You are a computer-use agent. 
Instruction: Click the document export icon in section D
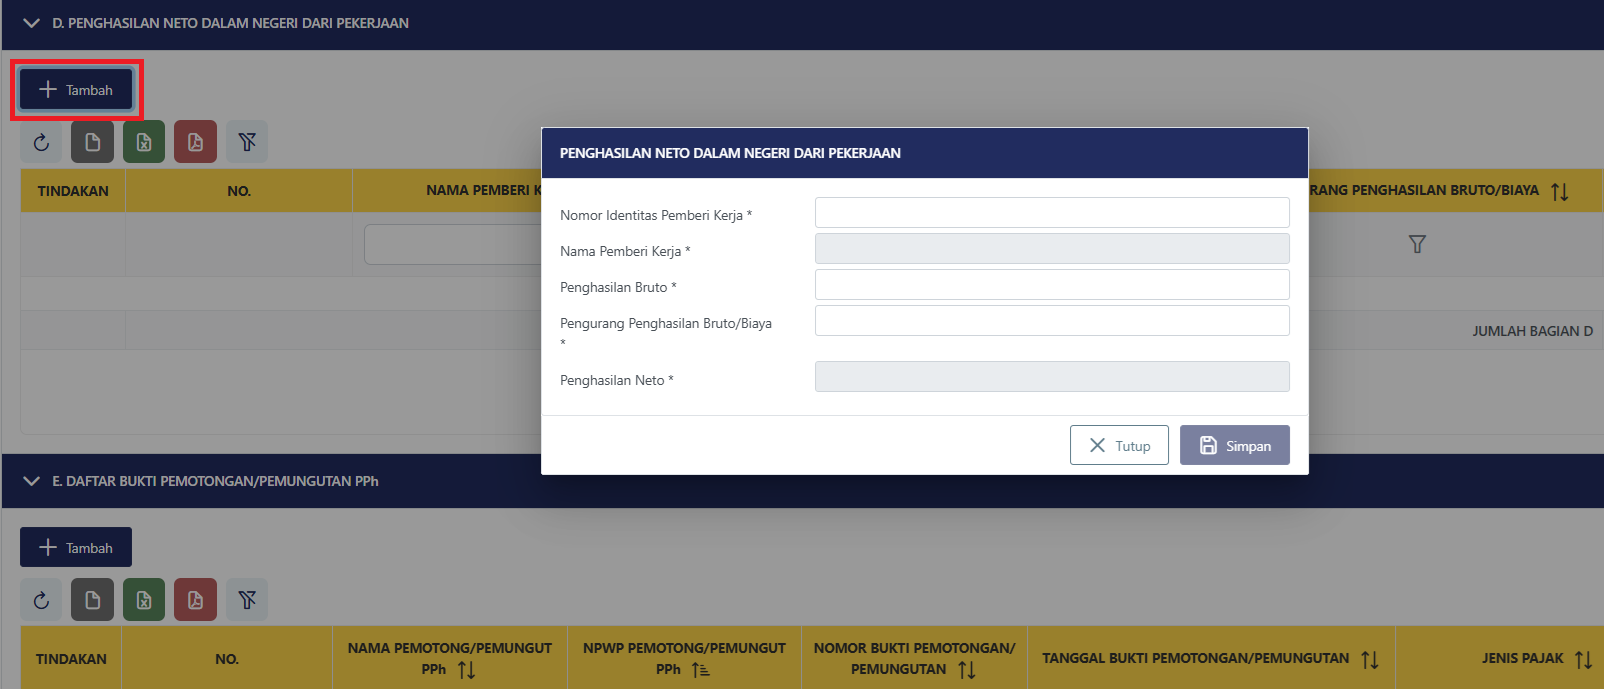tap(92, 142)
